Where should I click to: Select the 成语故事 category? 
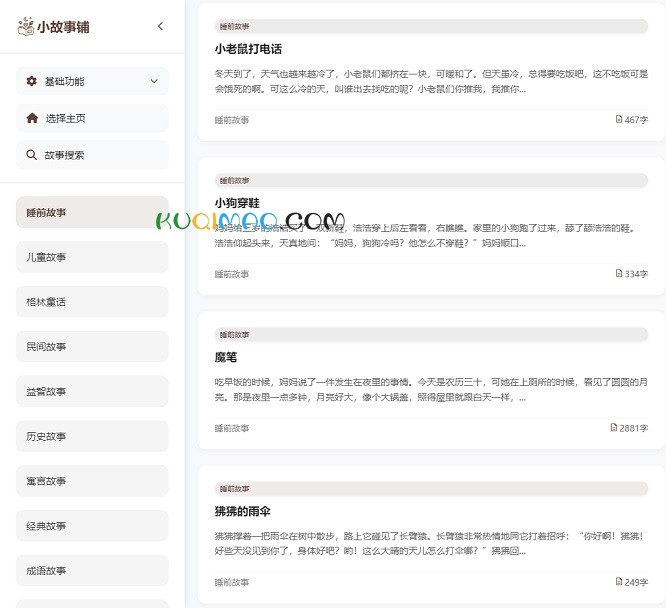click(x=92, y=571)
